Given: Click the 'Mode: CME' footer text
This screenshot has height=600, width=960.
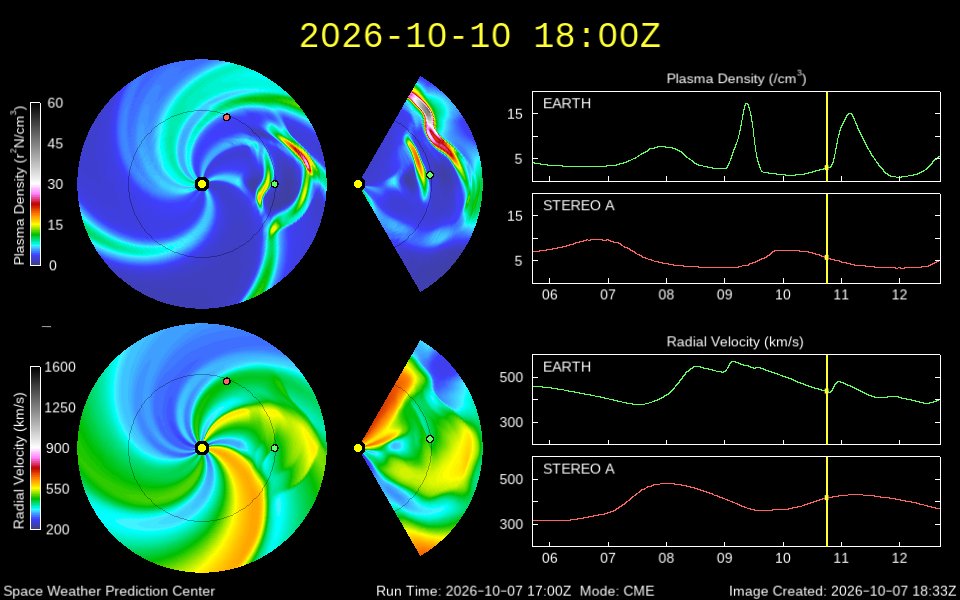Looking at the screenshot, I should [615, 591].
